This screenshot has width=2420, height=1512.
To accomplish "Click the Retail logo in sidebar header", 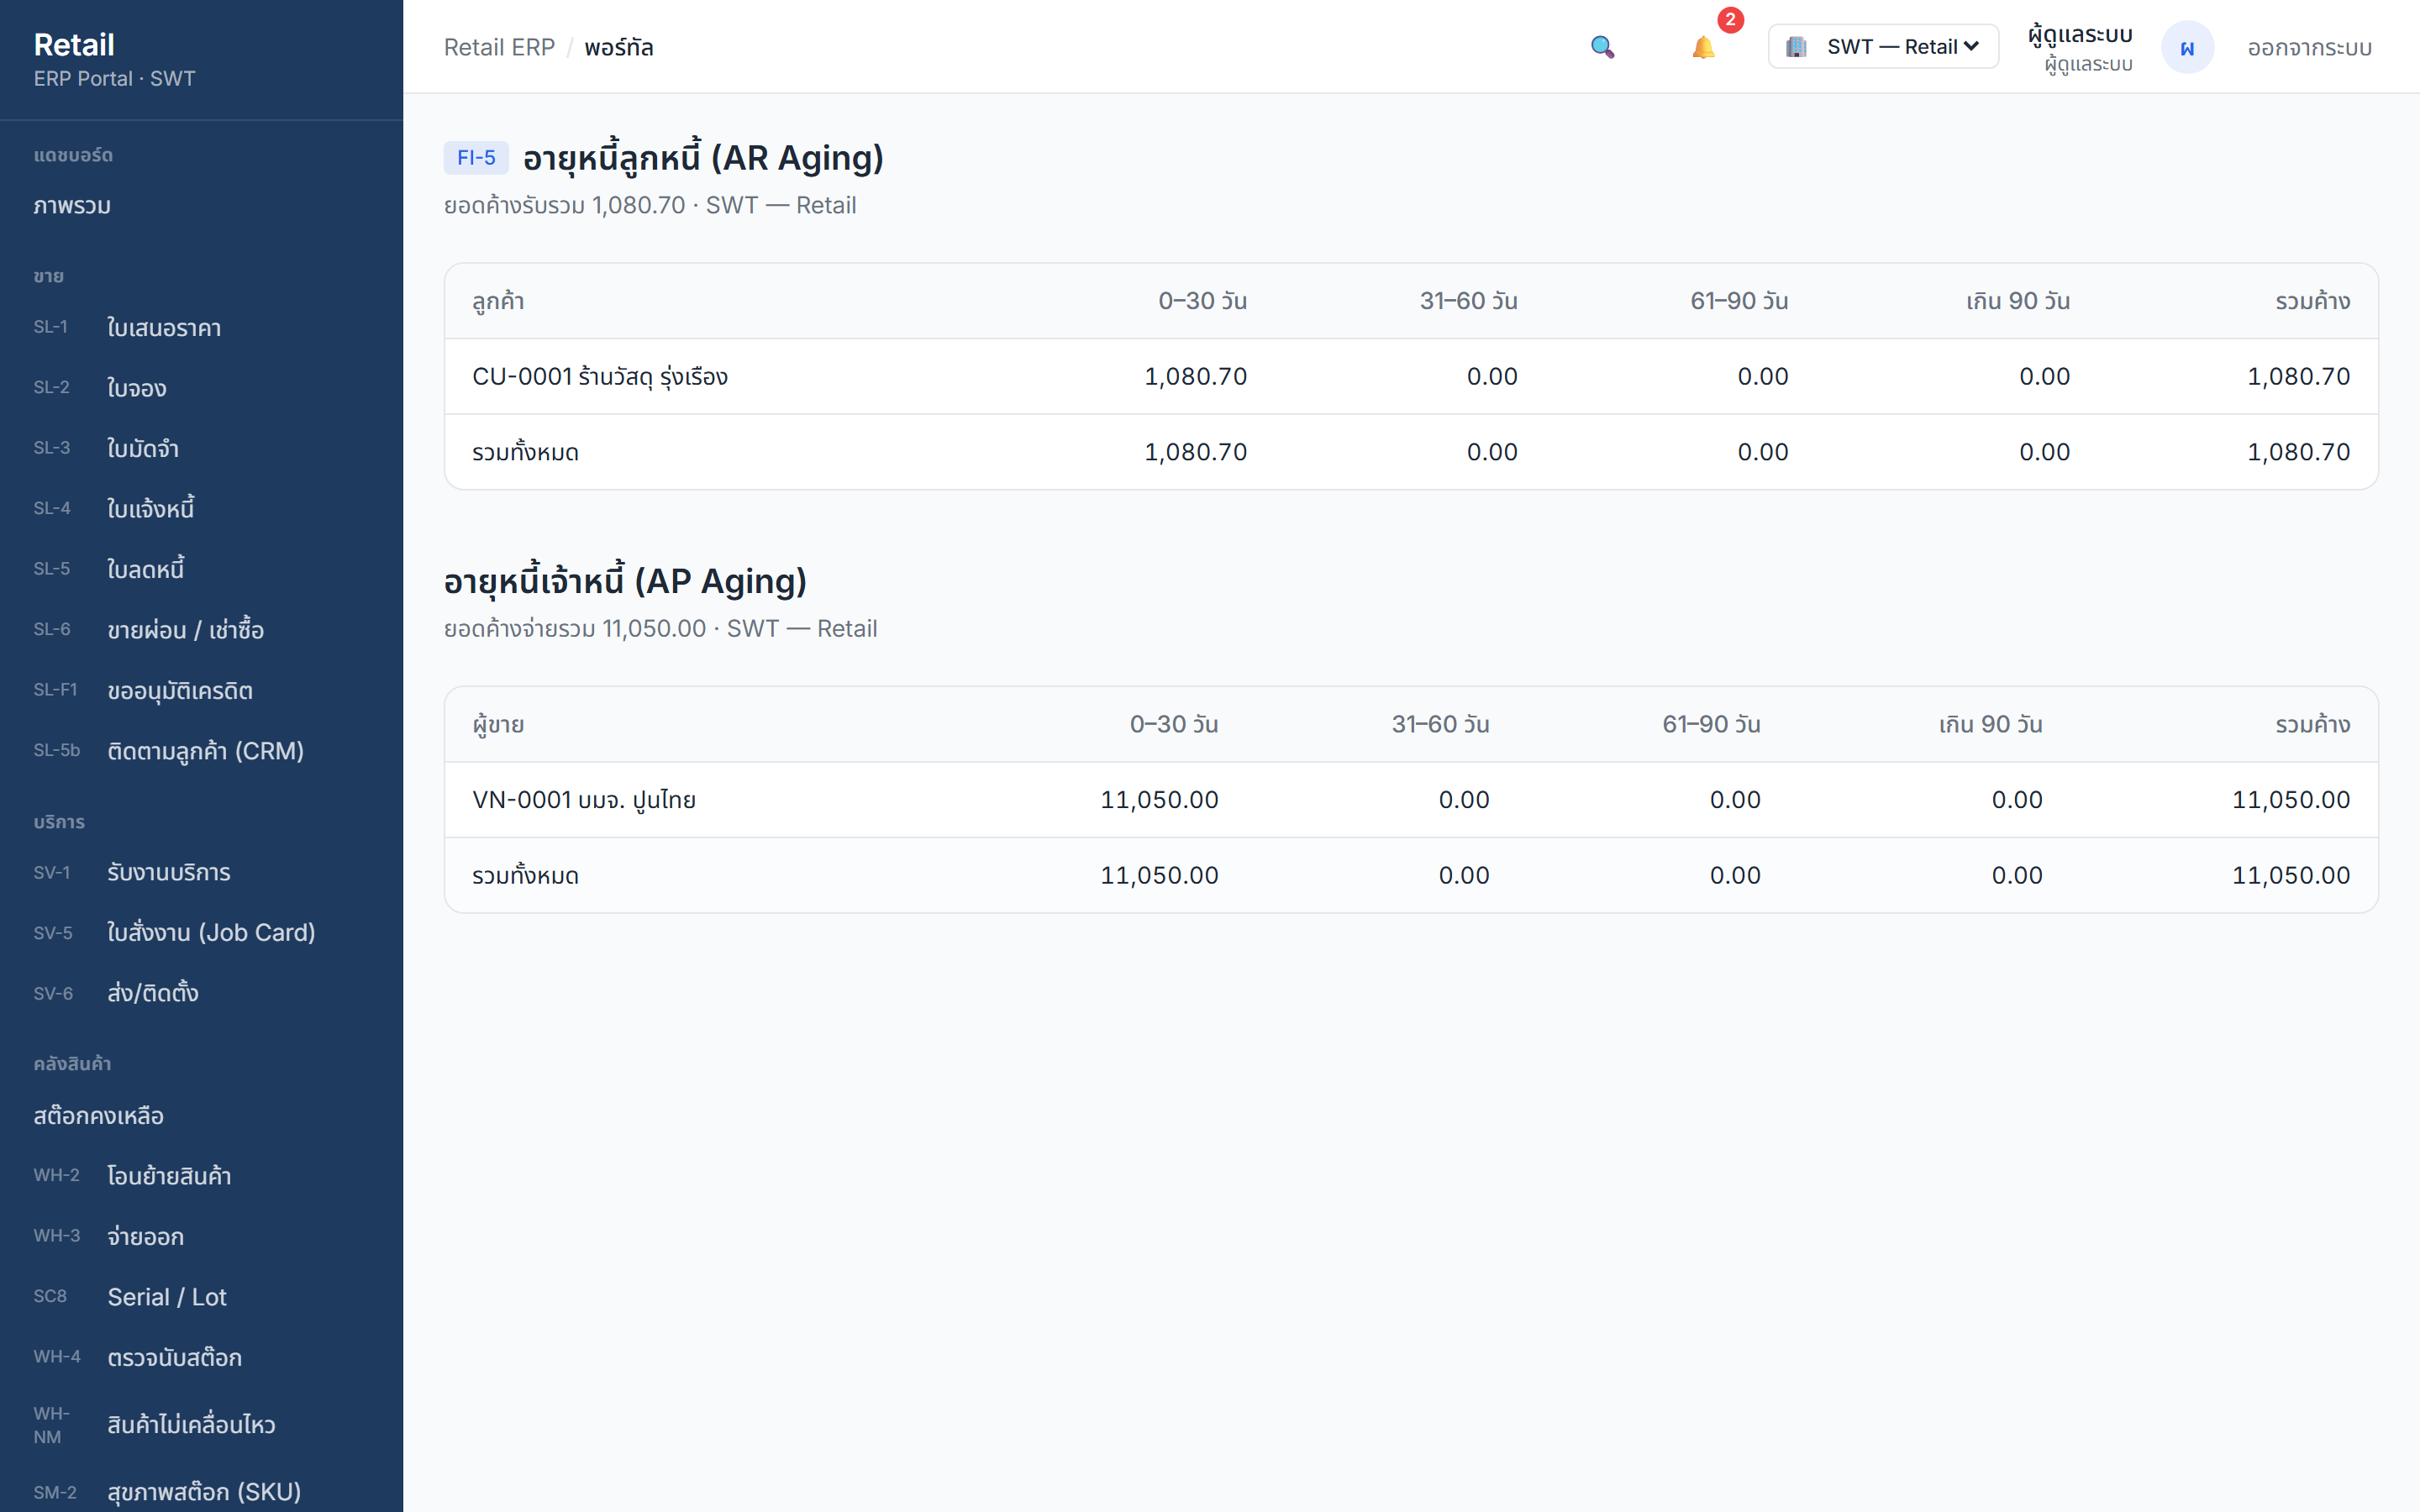I will pyautogui.click(x=74, y=44).
